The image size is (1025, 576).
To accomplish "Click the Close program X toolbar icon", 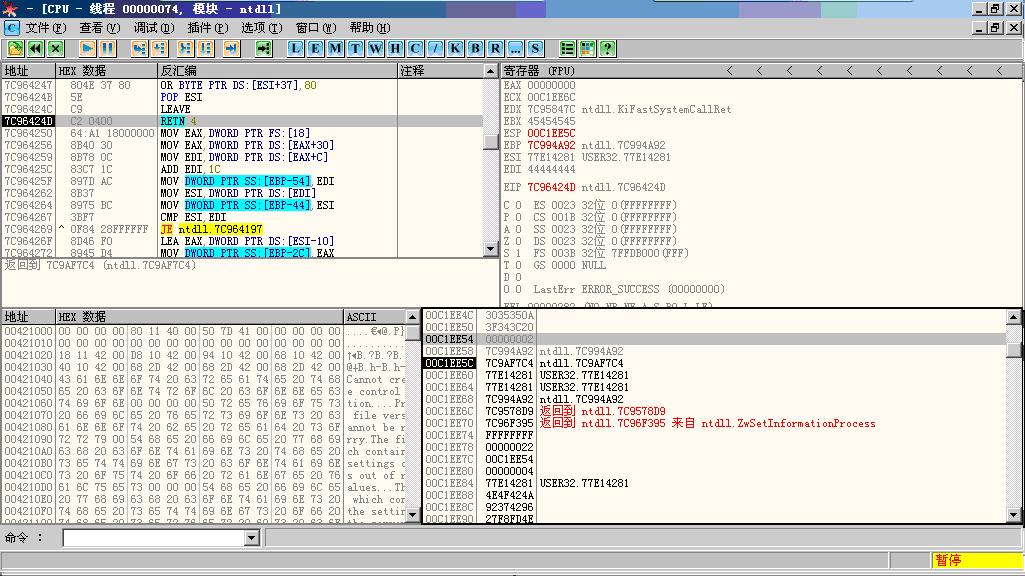I will click(x=56, y=48).
